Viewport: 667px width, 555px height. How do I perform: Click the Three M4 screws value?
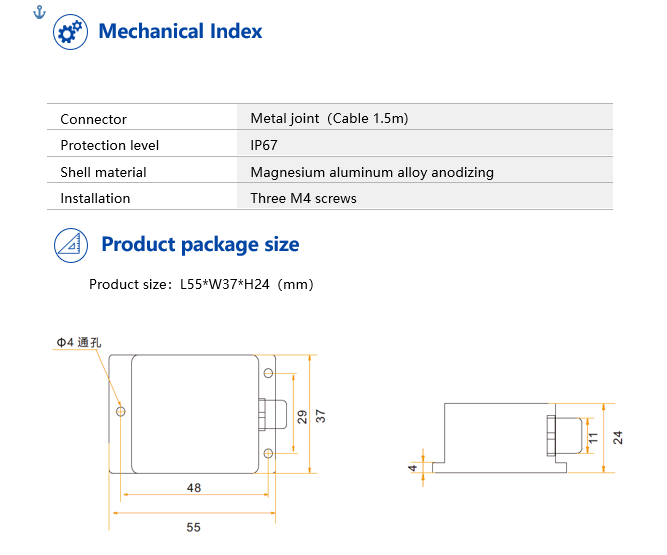(x=303, y=198)
